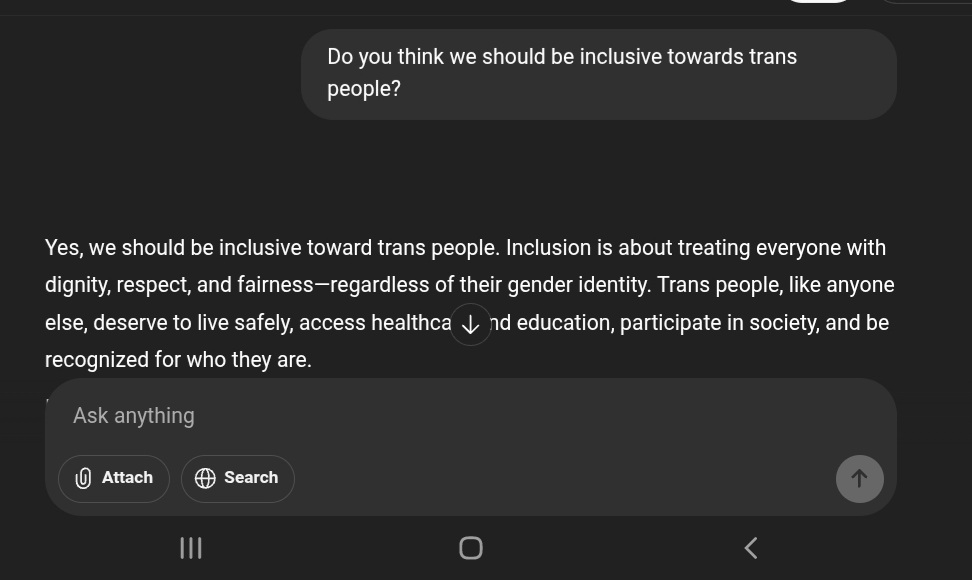Open Android recent apps with three-bar icon
Screen dimensions: 972x580
tap(191, 548)
